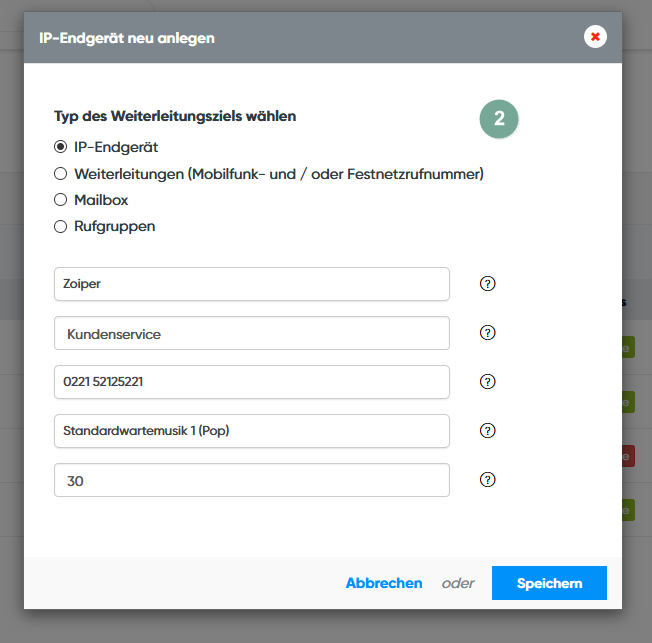Click the help icon next to Kundenservice

(488, 333)
